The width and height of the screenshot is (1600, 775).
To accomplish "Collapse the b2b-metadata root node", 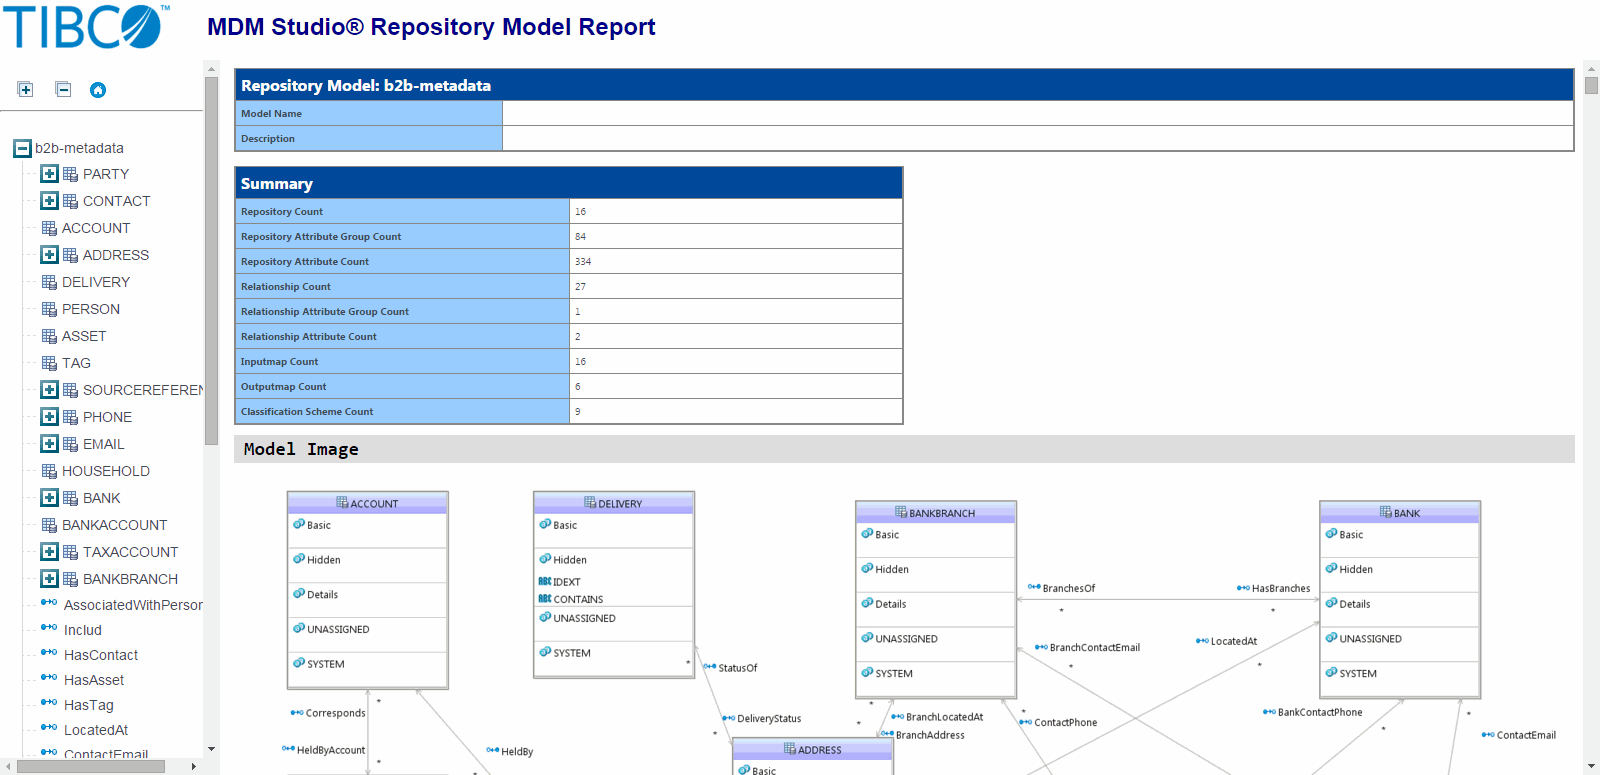I will click(x=22, y=149).
